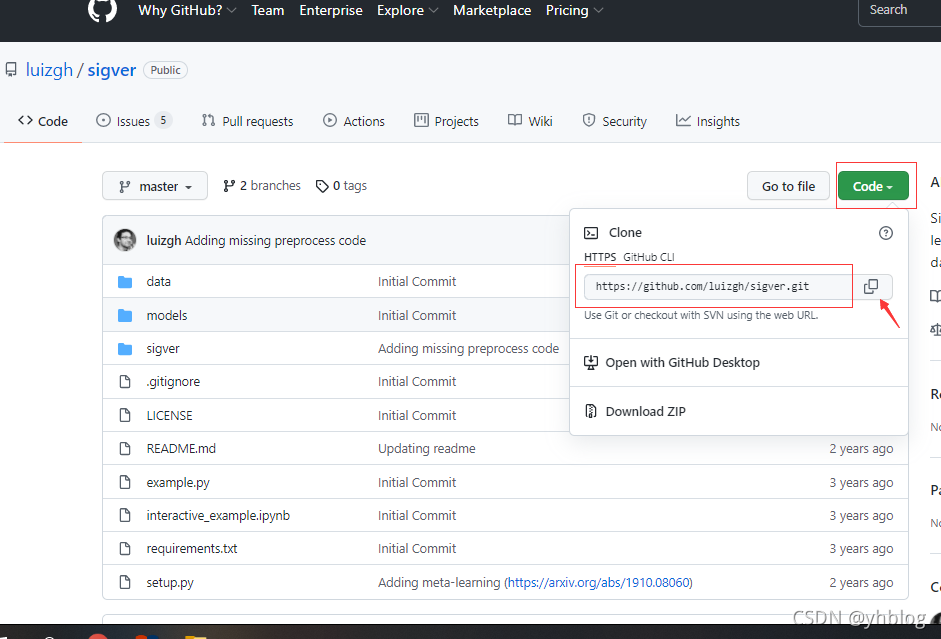Switch to the Code tab
This screenshot has width=941, height=639.
43,121
